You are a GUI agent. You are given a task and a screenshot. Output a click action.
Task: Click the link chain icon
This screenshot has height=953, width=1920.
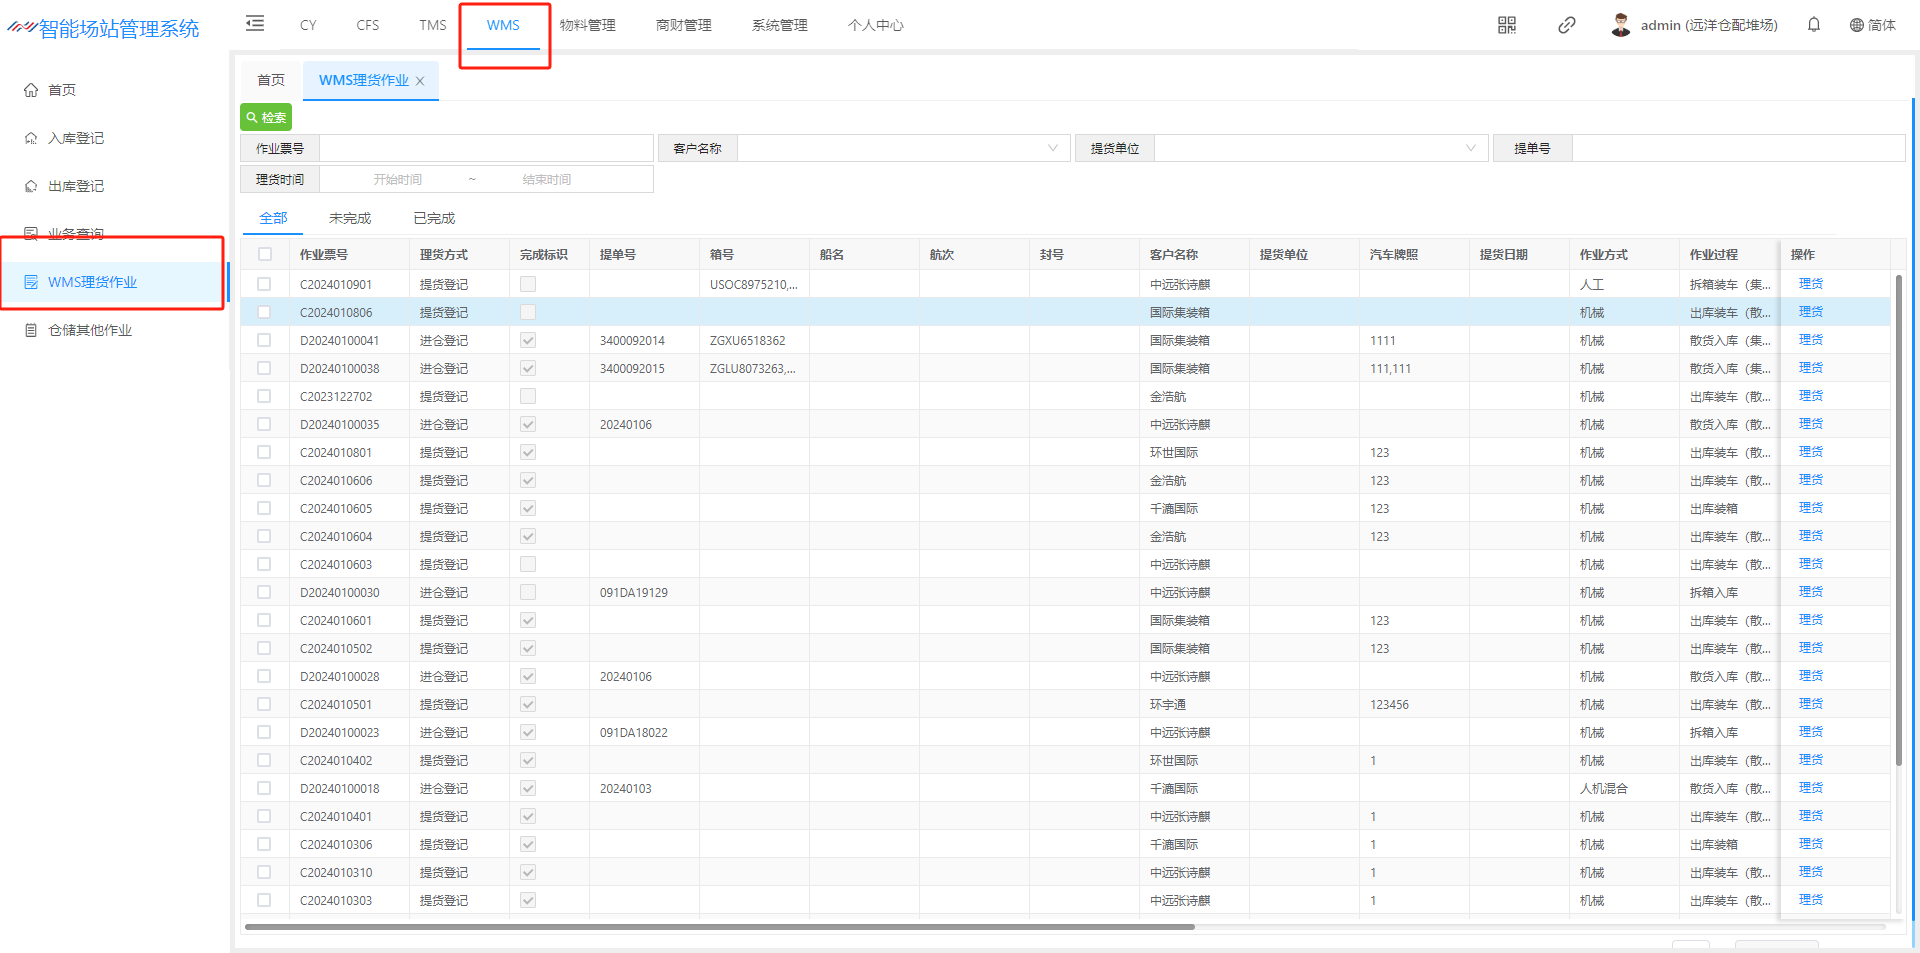click(x=1567, y=25)
